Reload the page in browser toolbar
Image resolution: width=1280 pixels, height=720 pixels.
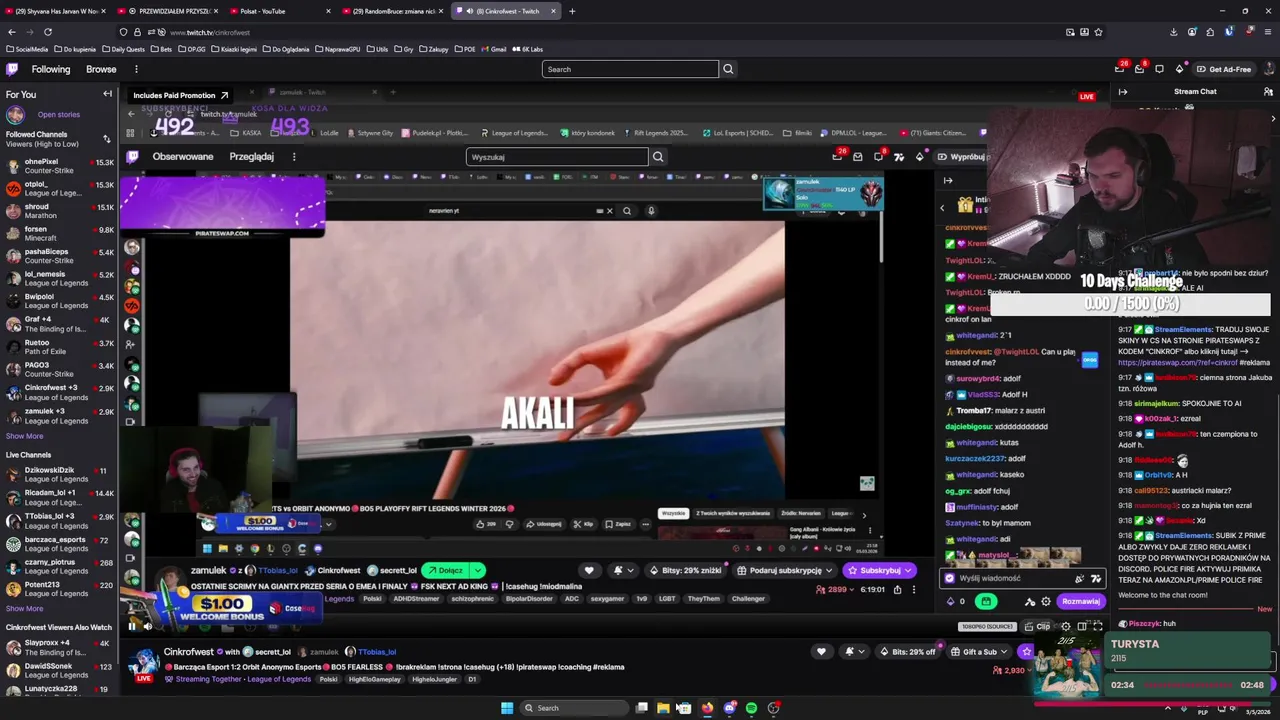click(47, 32)
